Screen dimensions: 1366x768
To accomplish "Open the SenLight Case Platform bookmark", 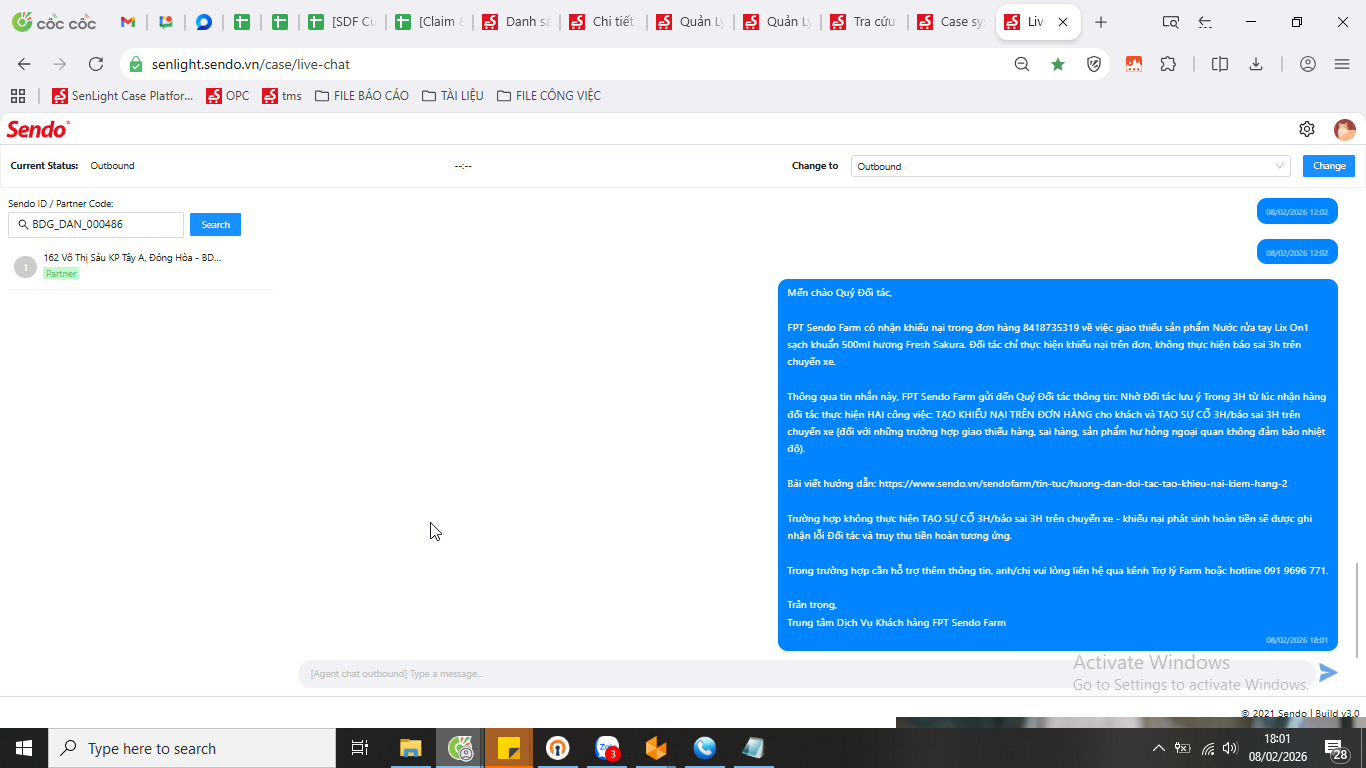I will 123,96.
